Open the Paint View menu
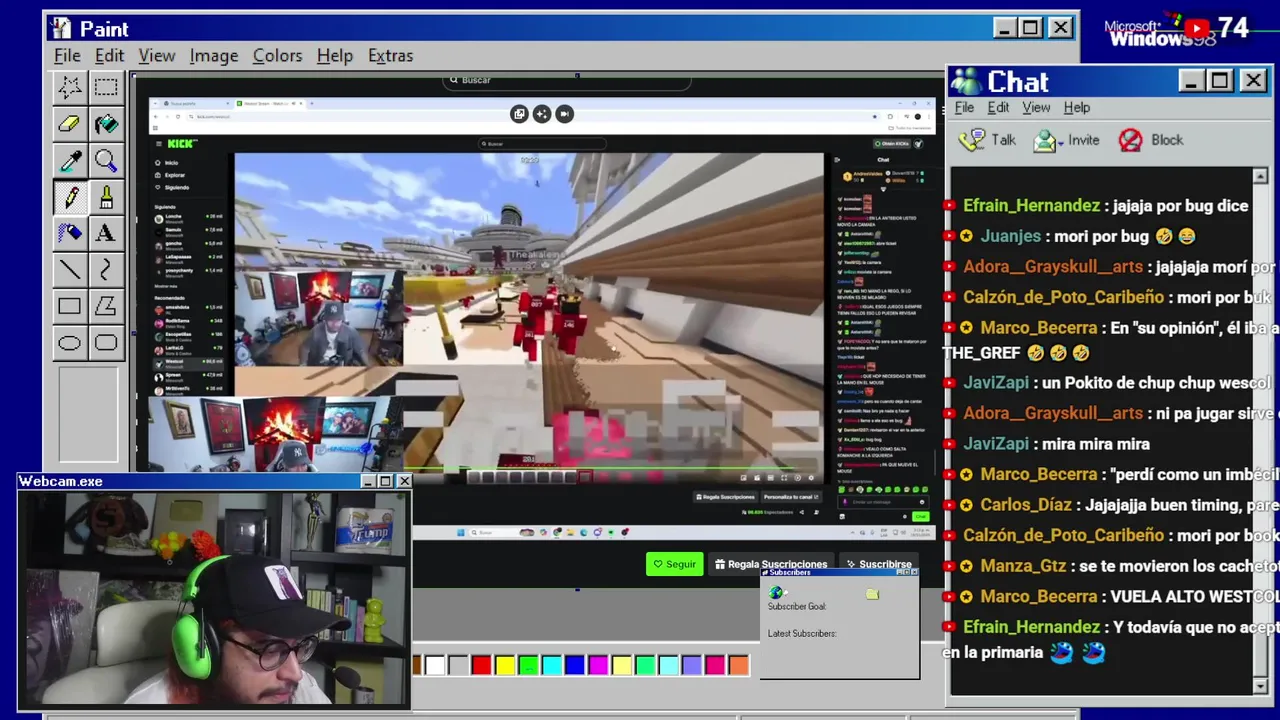 pos(157,56)
